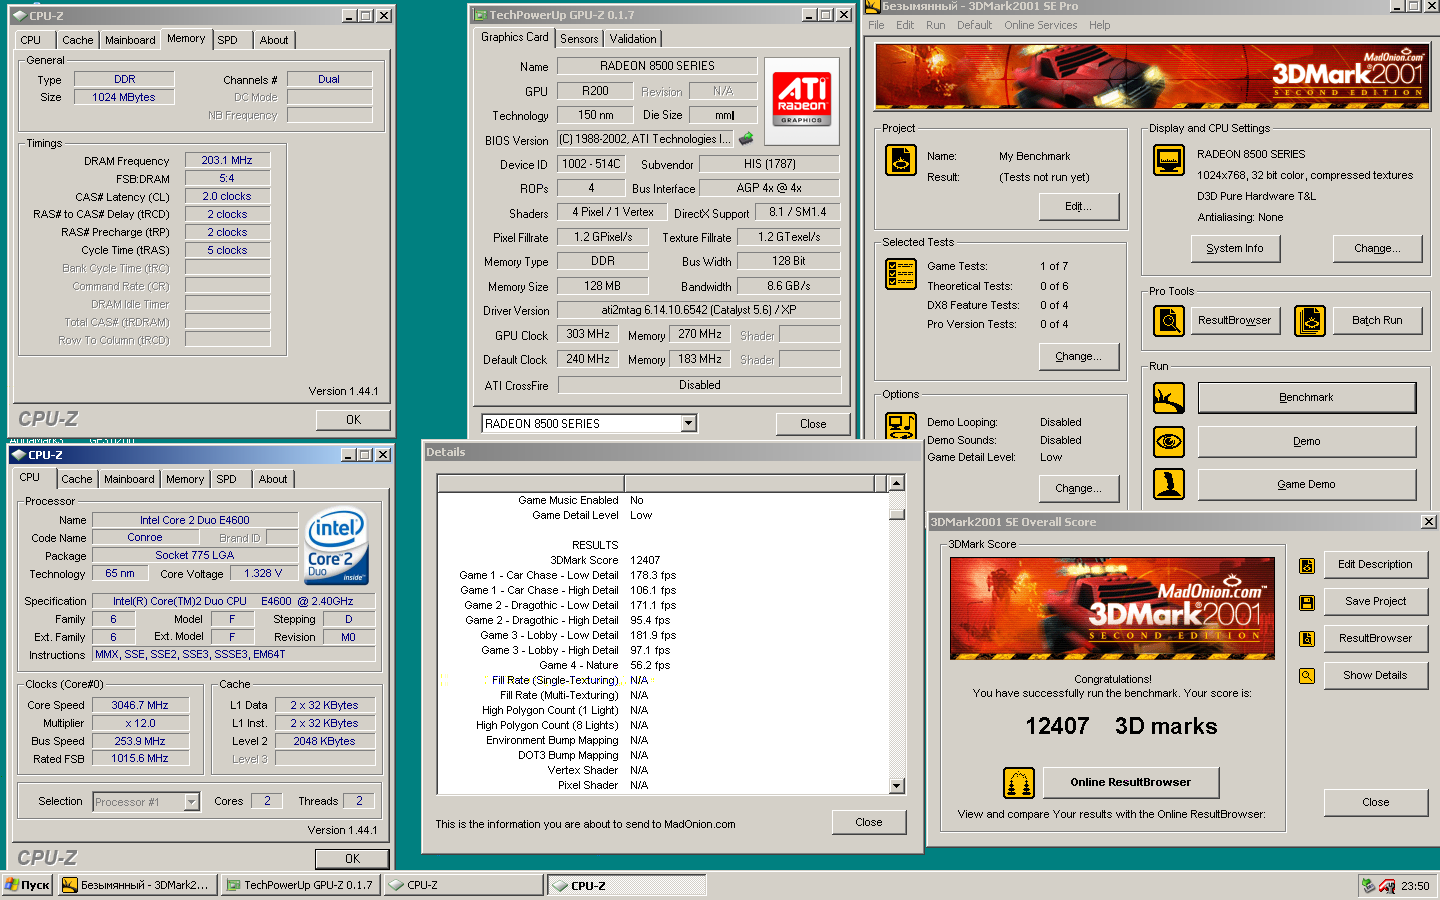The width and height of the screenshot is (1440, 900).
Task: Open the Run menu in 3DMark2001
Action: [x=935, y=25]
